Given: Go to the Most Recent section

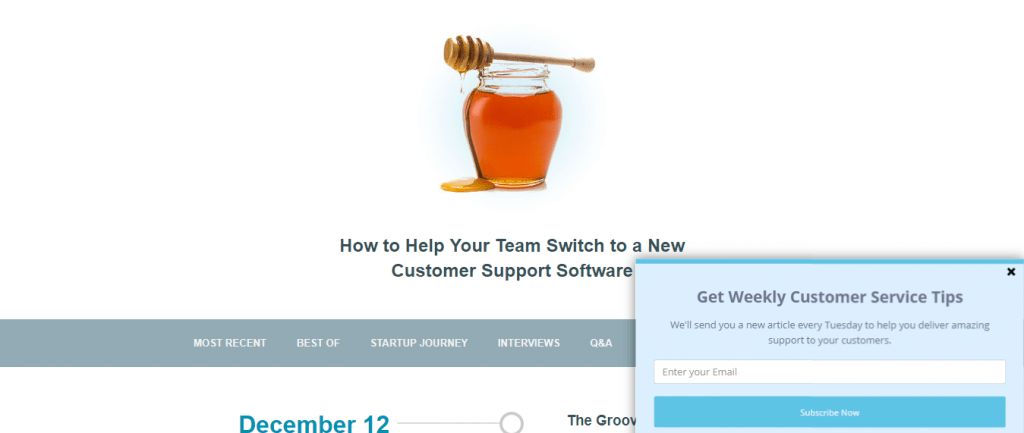Looking at the screenshot, I should coord(229,343).
